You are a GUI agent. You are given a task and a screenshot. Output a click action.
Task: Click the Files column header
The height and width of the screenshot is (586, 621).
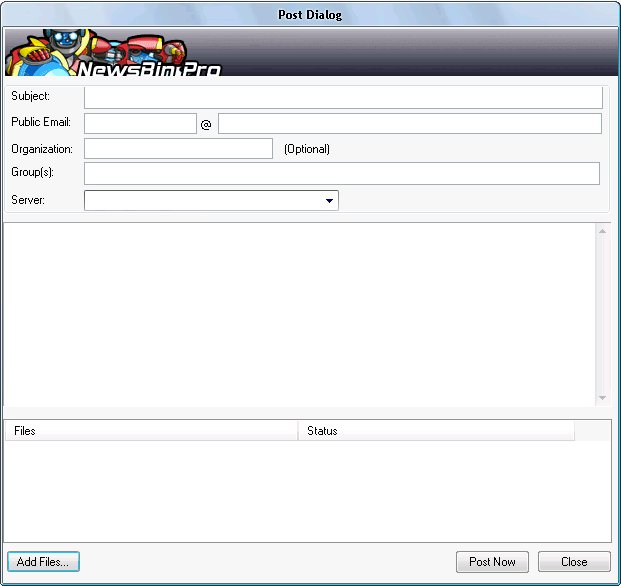151,431
